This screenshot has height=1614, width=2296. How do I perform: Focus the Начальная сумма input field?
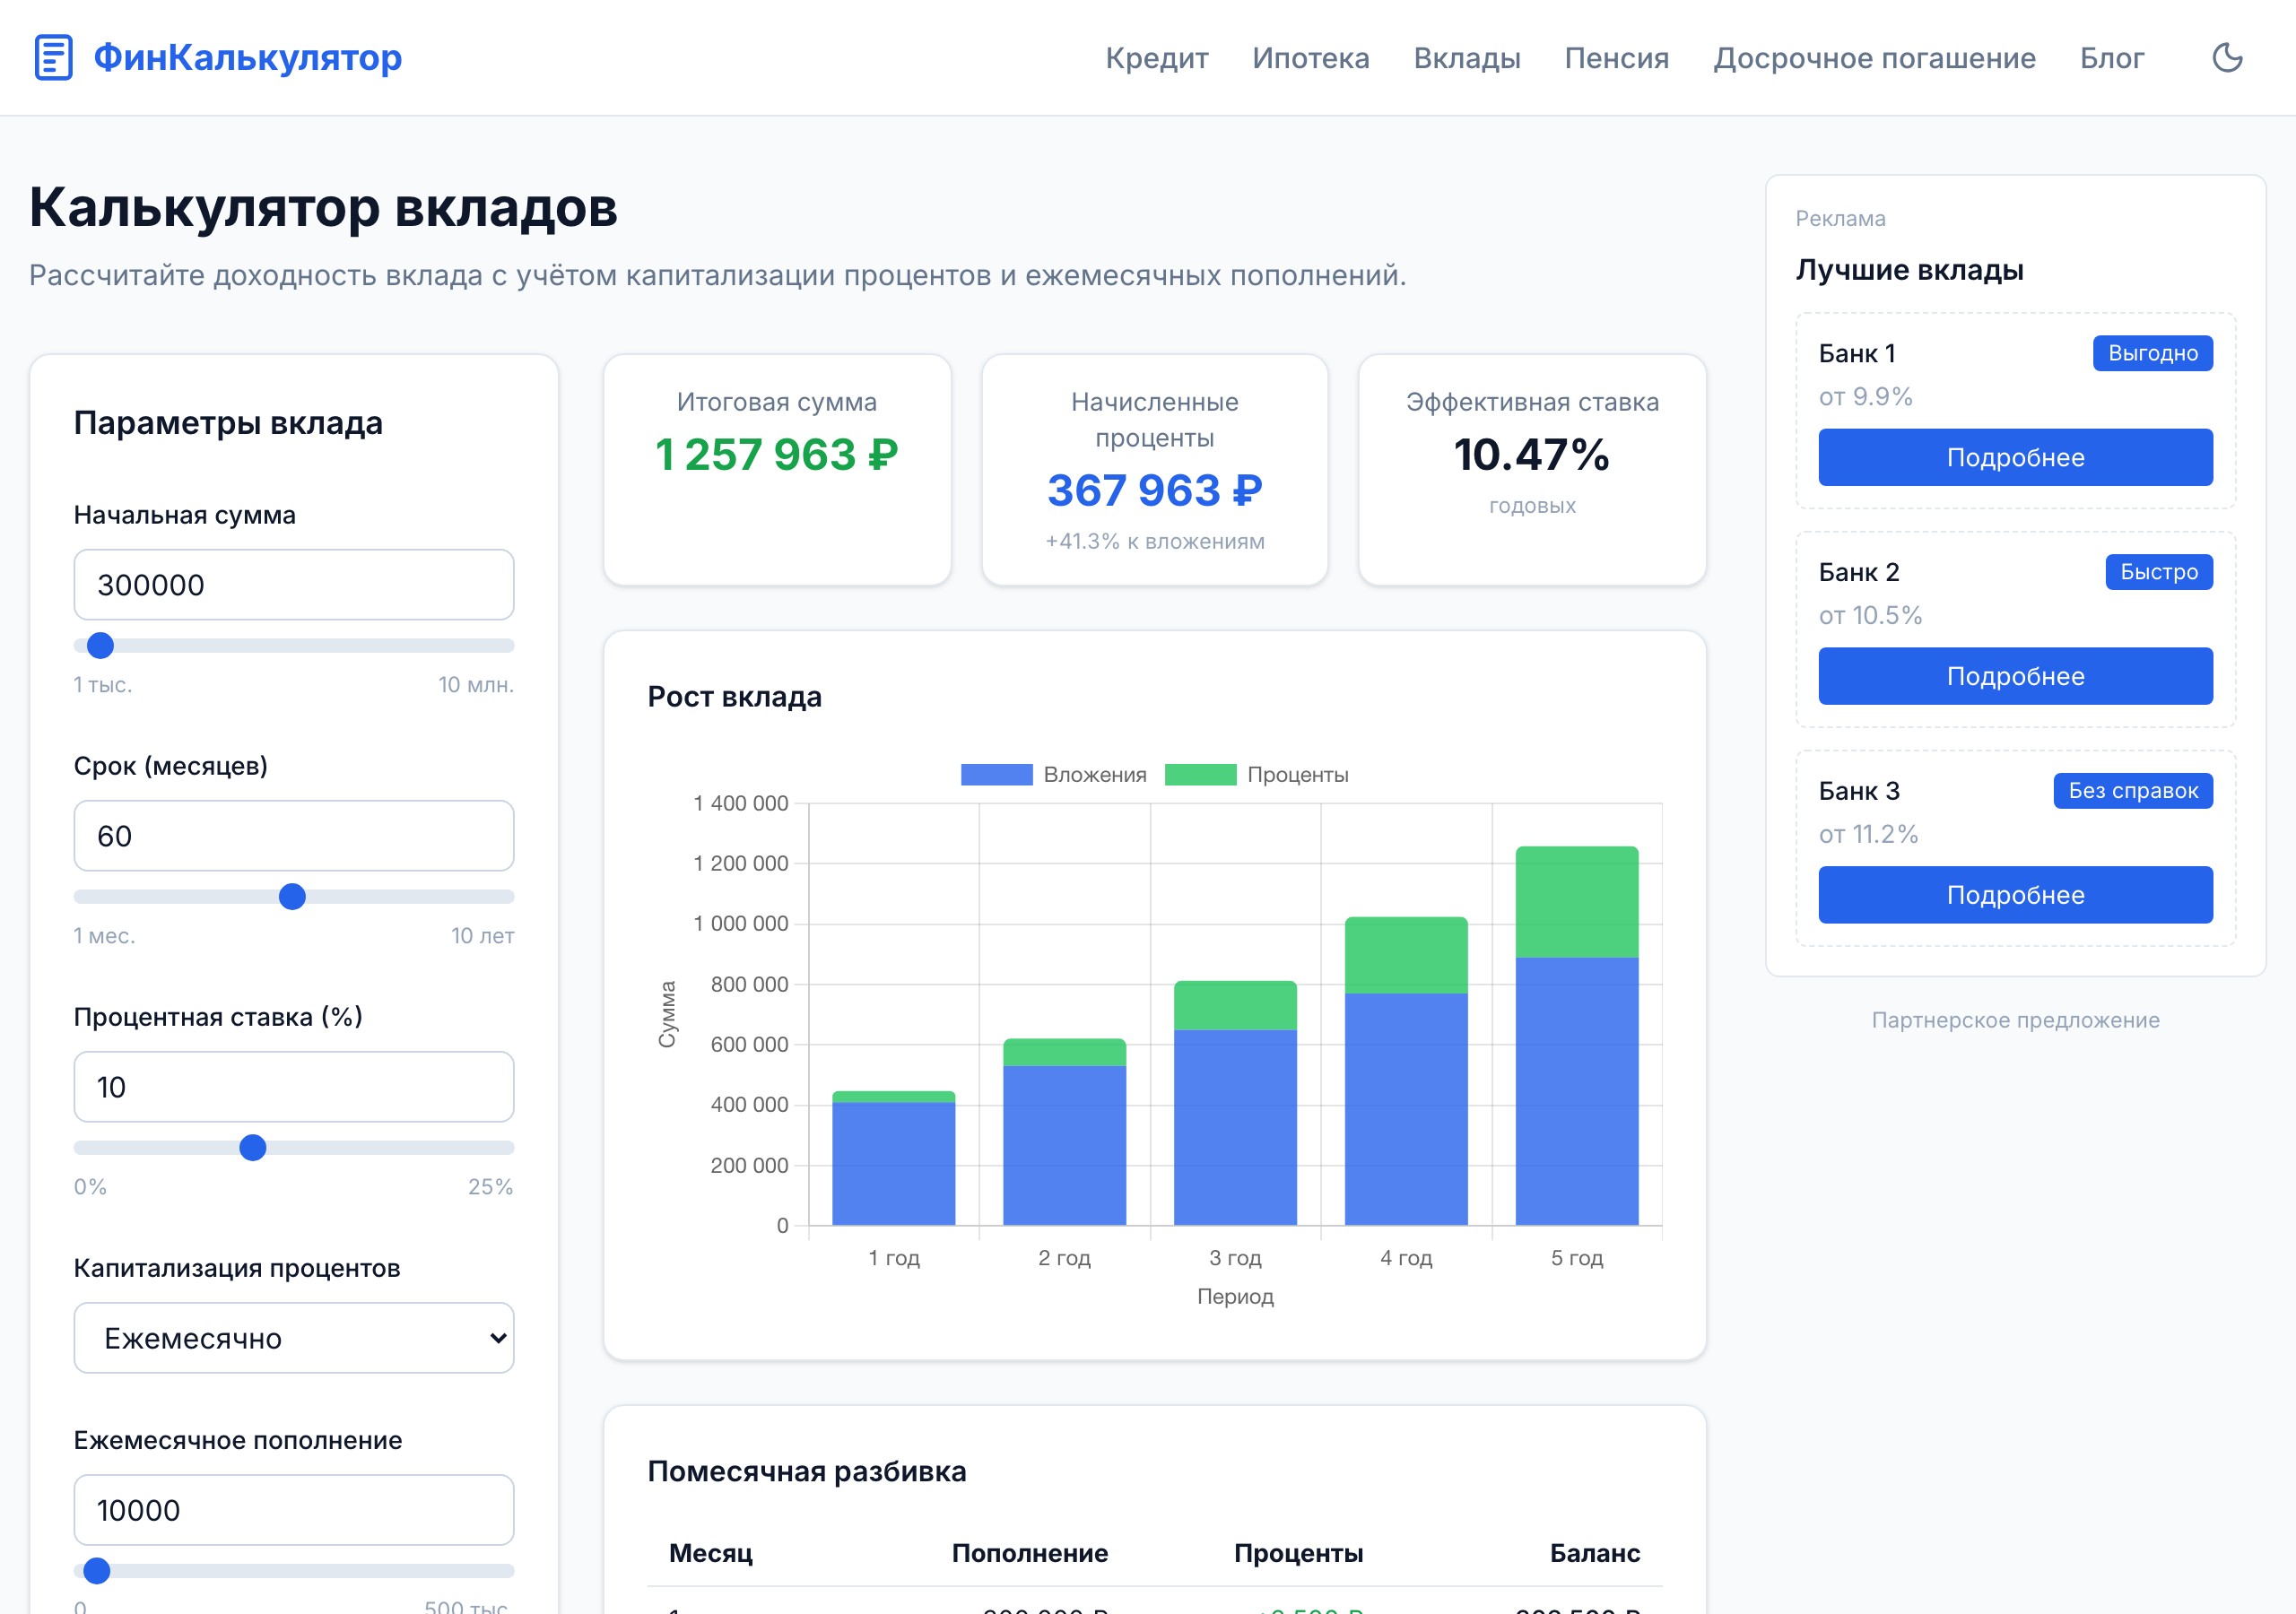[293, 585]
